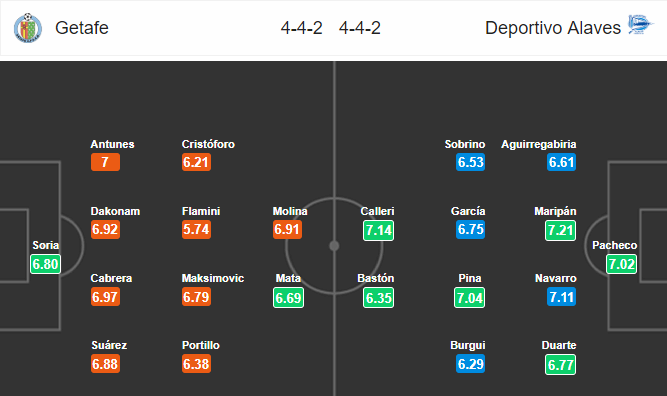Click Pina's 7.04 rating badge

click(x=469, y=298)
